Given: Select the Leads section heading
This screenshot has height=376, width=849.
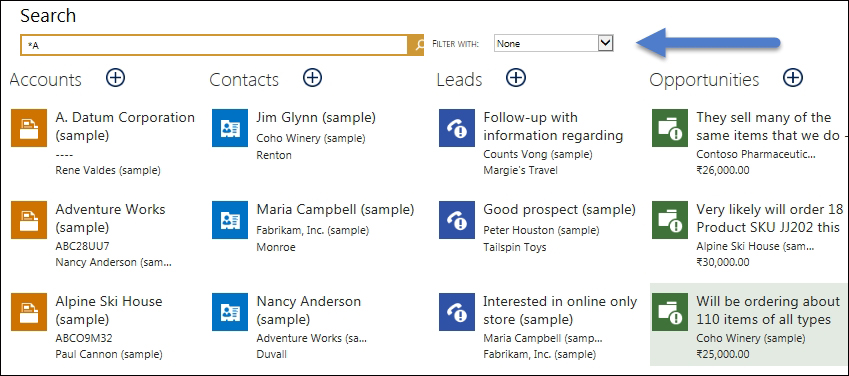Looking at the screenshot, I should click(x=459, y=80).
